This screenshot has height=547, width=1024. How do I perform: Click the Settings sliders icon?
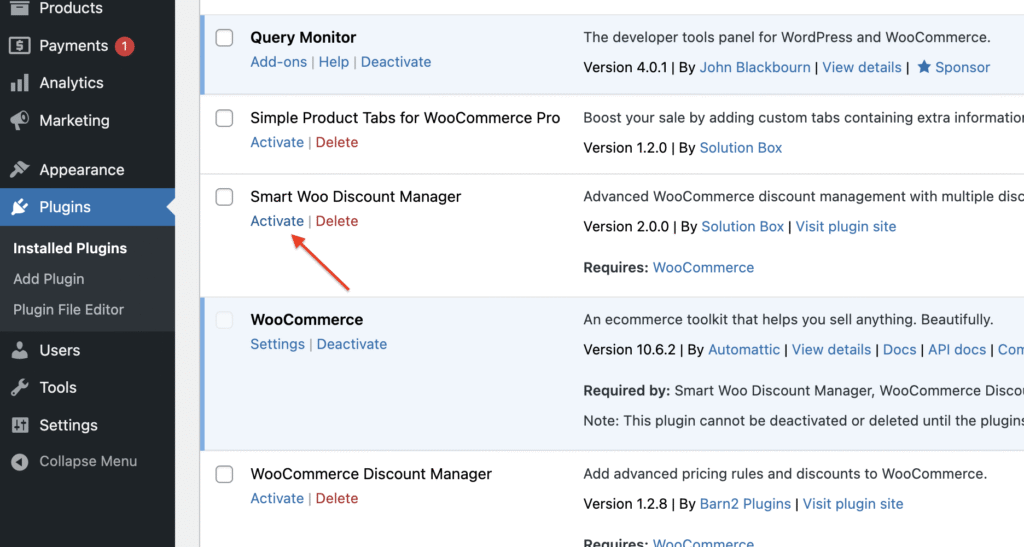coord(19,425)
